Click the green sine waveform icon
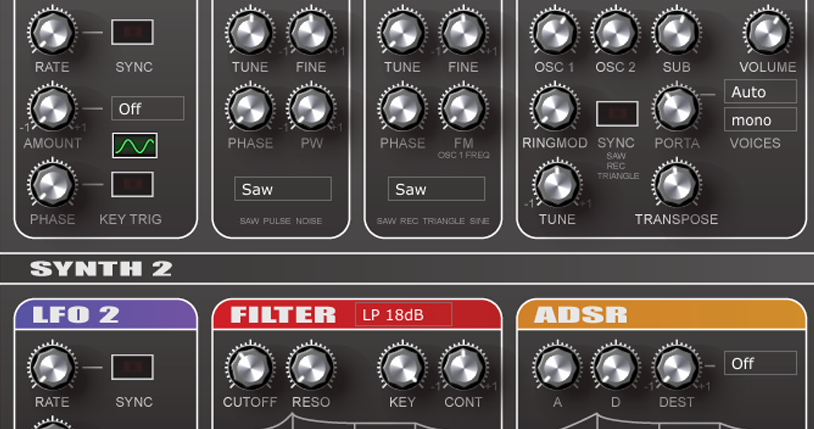The height and width of the screenshot is (429, 814). tap(134, 146)
